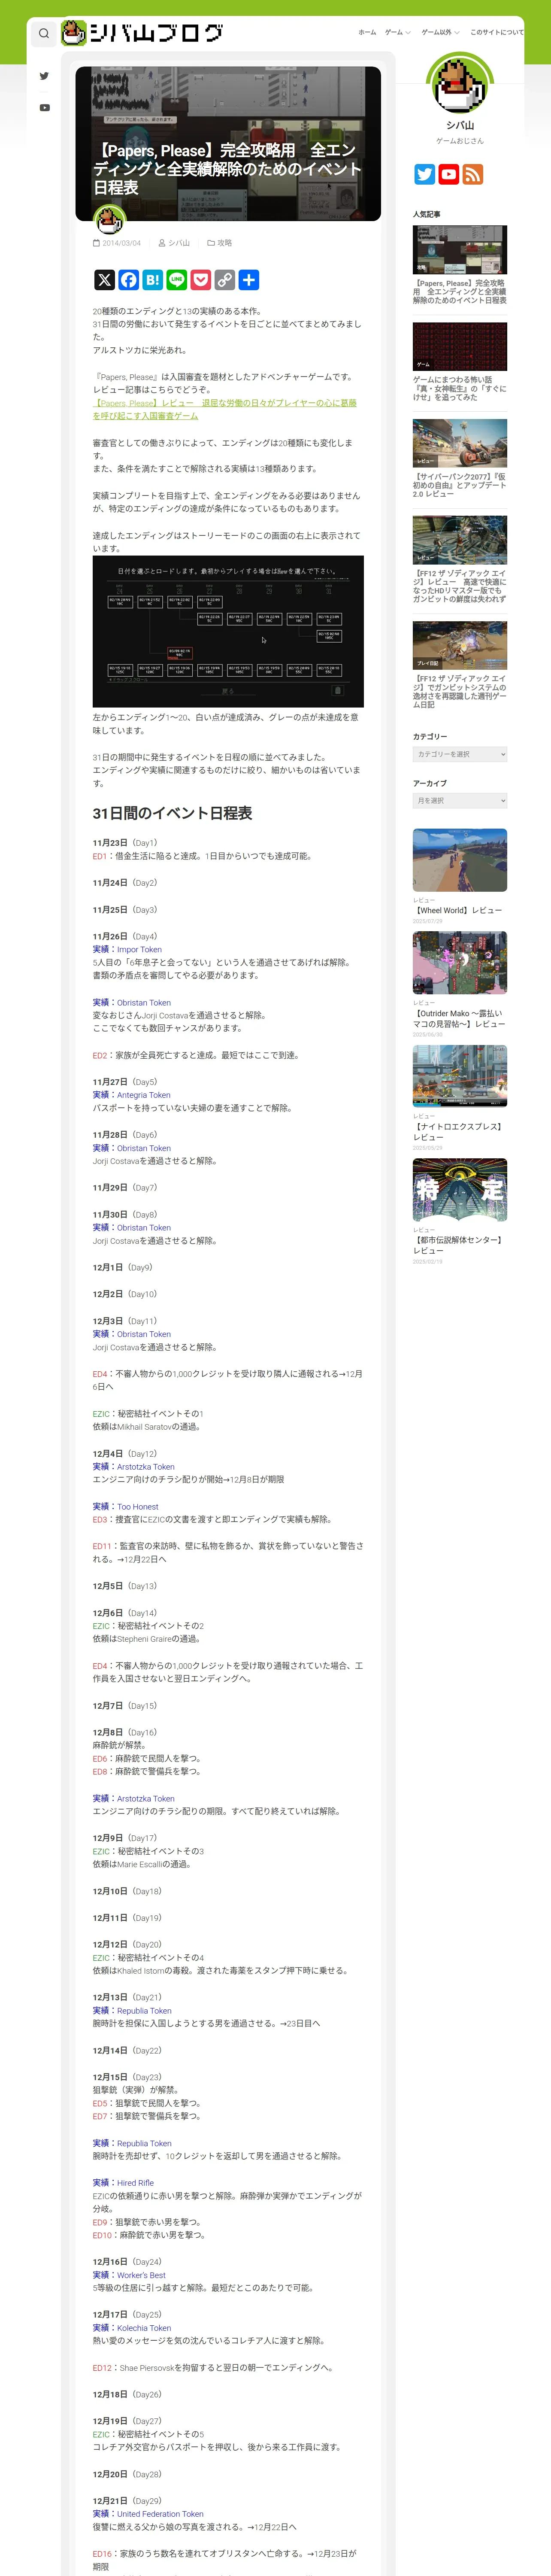
Task: Click the 実績：United Federation Token entry
Action: pyautogui.click(x=148, y=2514)
